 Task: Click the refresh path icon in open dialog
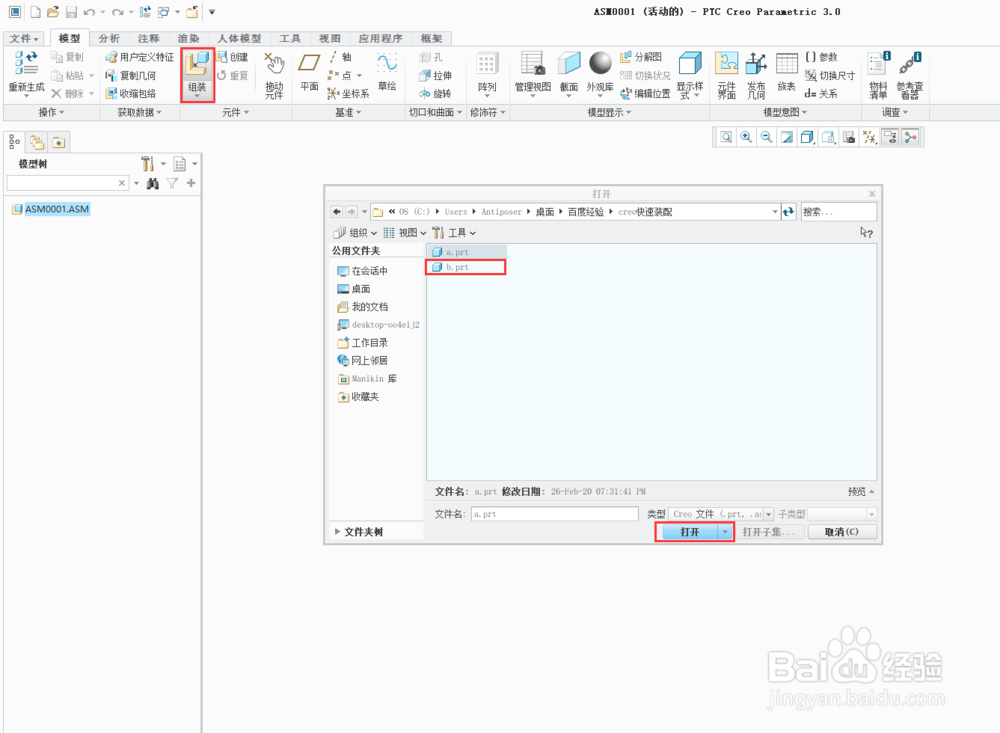coord(789,212)
